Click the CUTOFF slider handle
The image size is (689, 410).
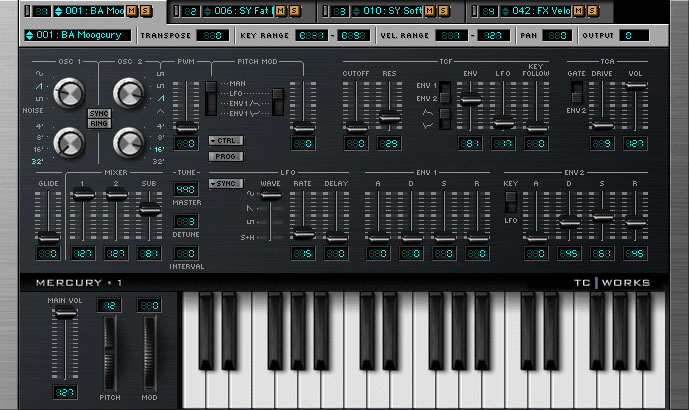[356, 128]
